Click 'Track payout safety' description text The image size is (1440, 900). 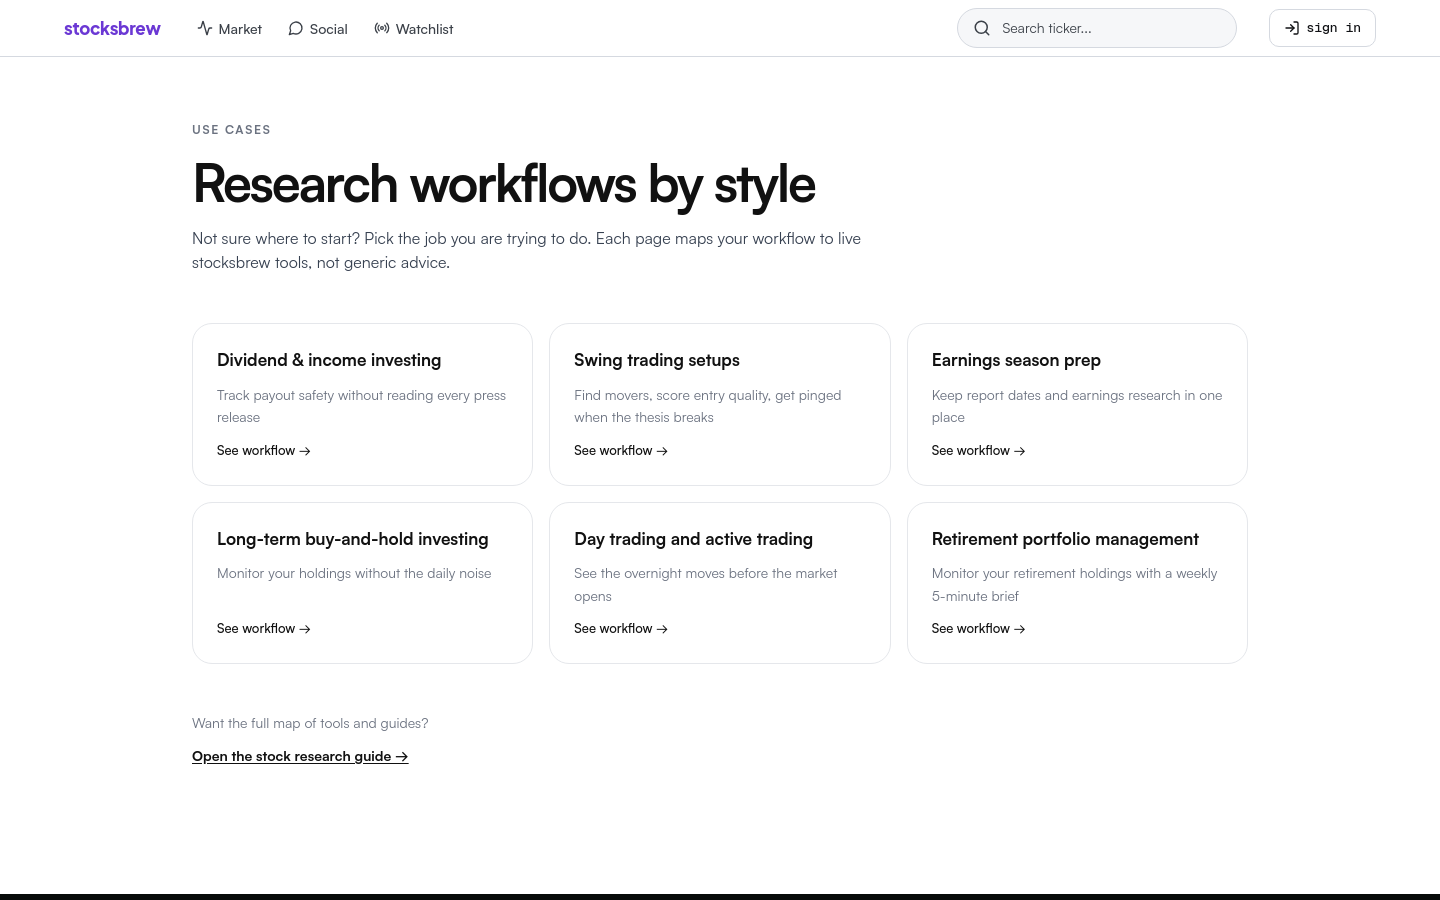(x=362, y=406)
